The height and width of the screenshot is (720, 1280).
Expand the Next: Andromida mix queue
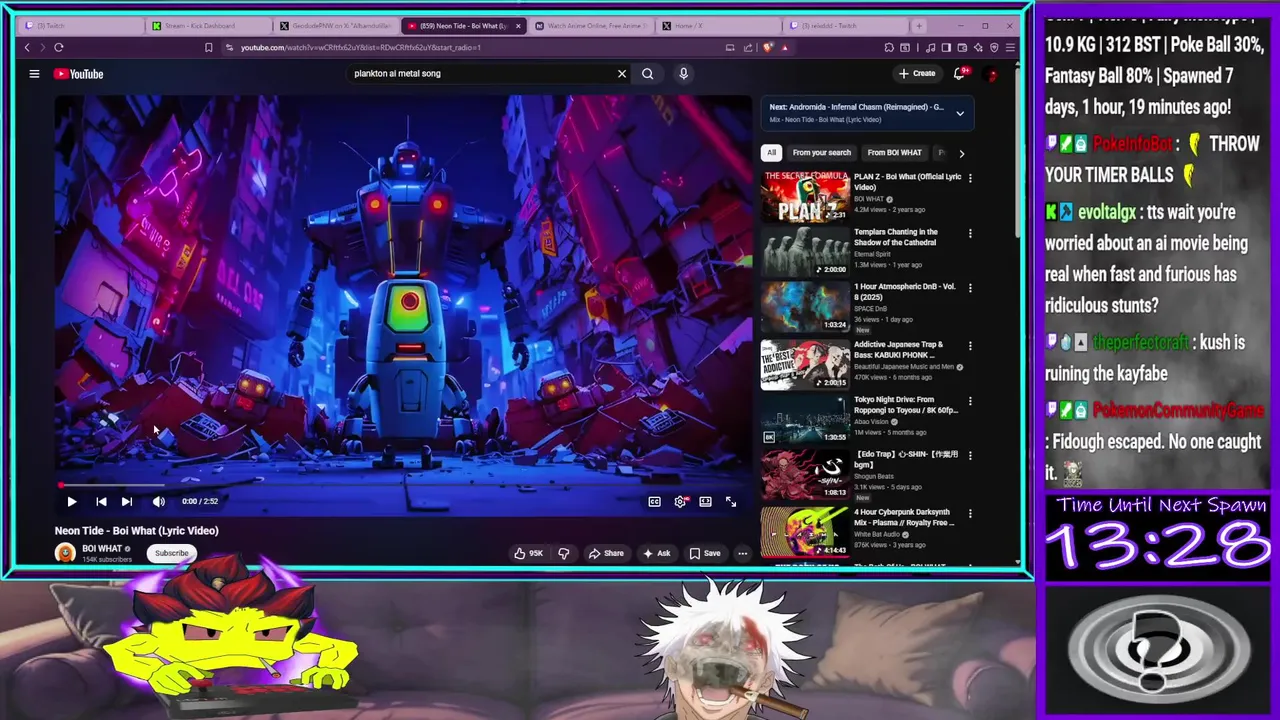[960, 113]
